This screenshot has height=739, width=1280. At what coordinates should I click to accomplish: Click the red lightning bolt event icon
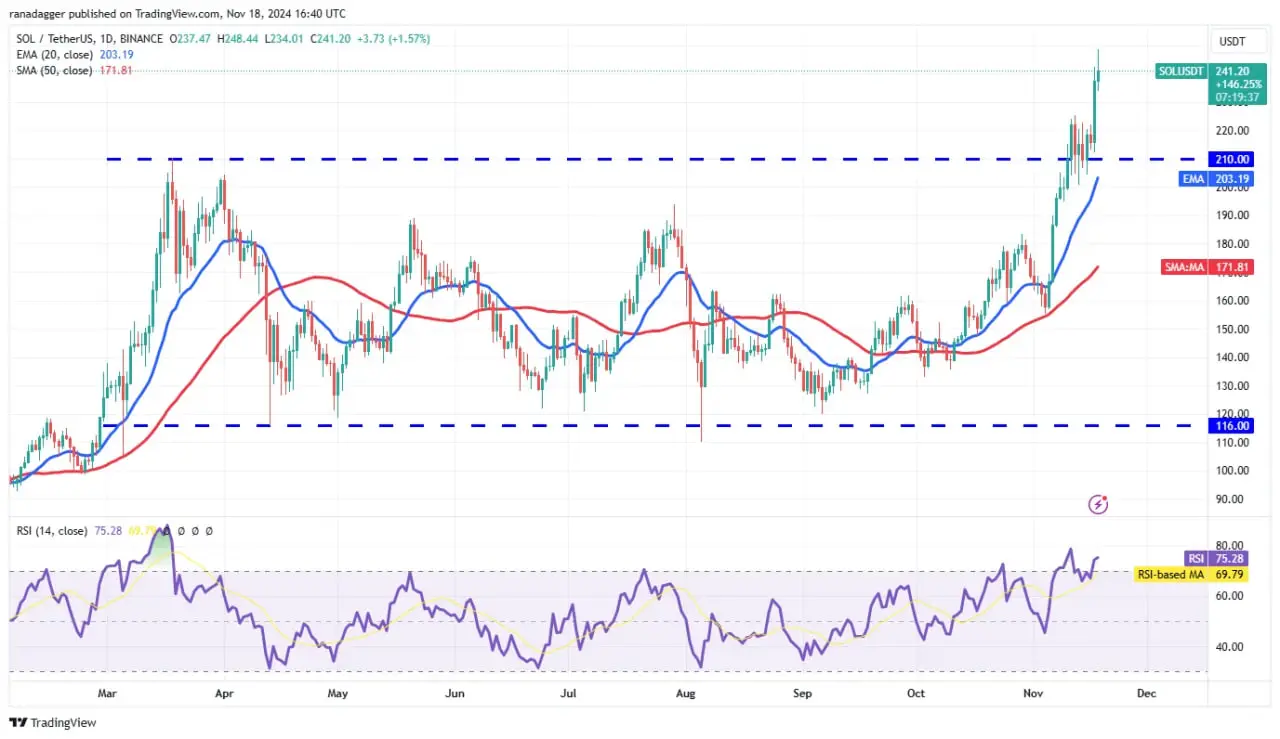1099,504
